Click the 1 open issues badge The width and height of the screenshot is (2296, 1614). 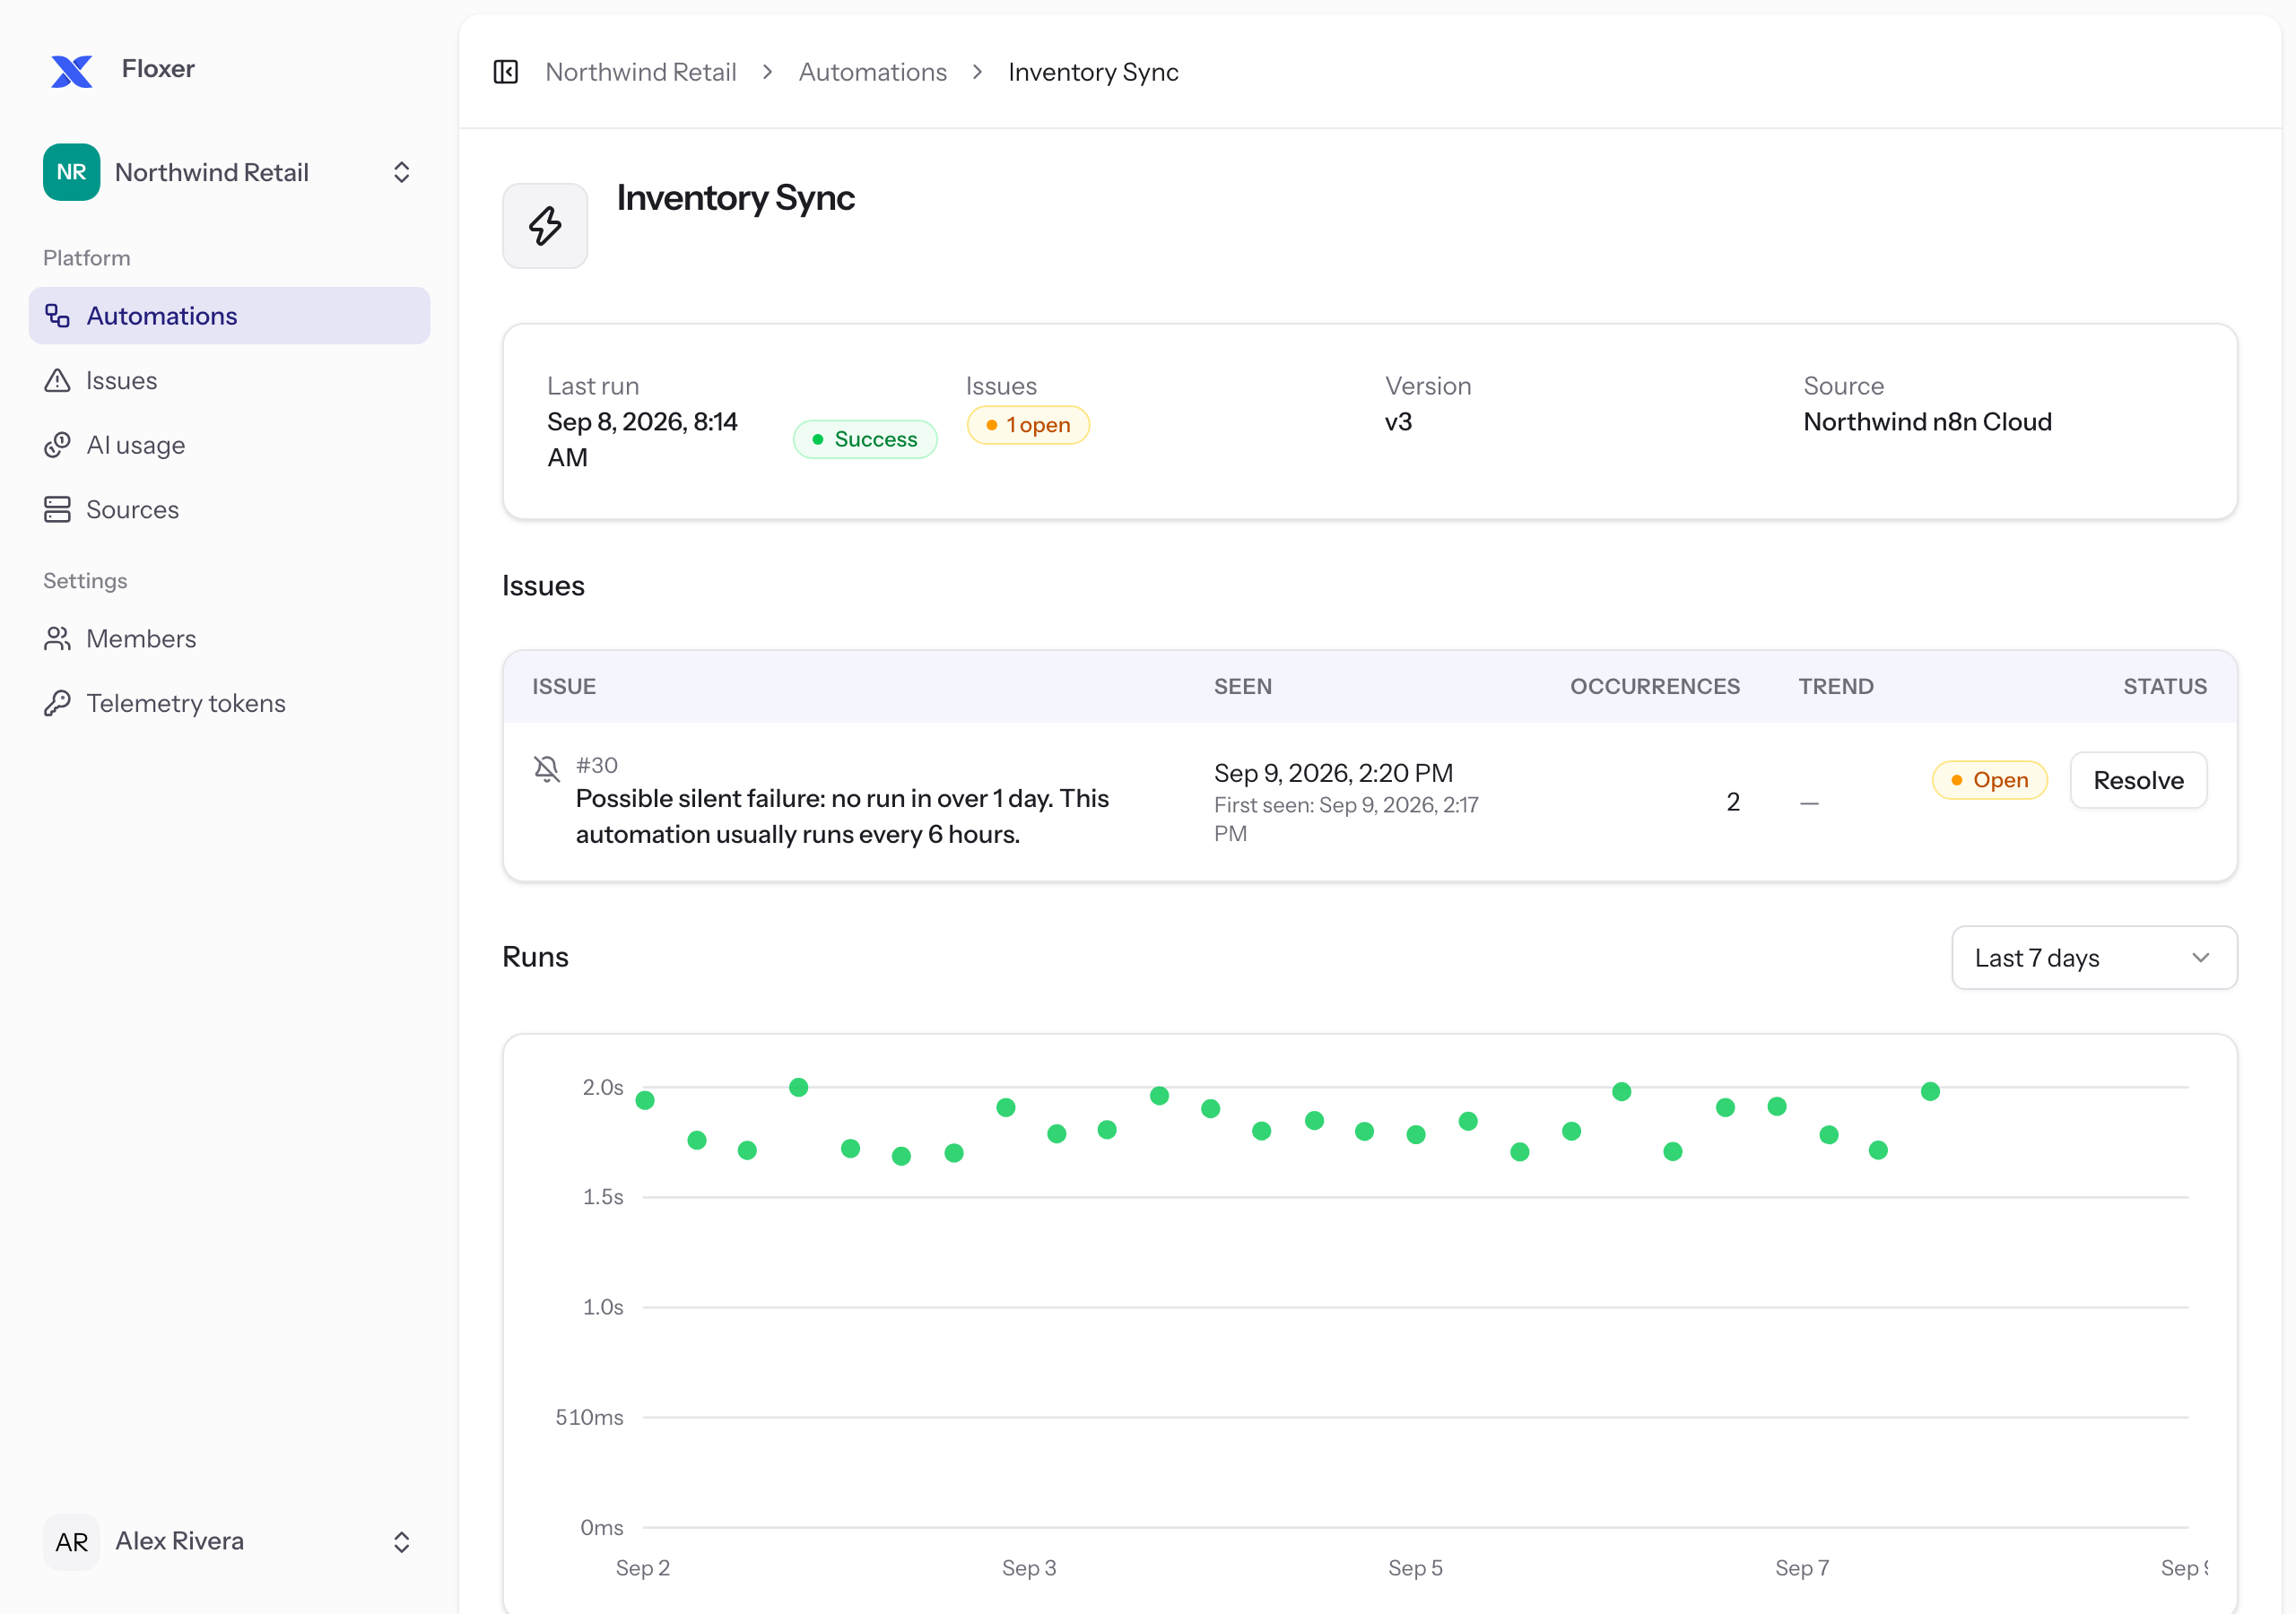(1028, 425)
